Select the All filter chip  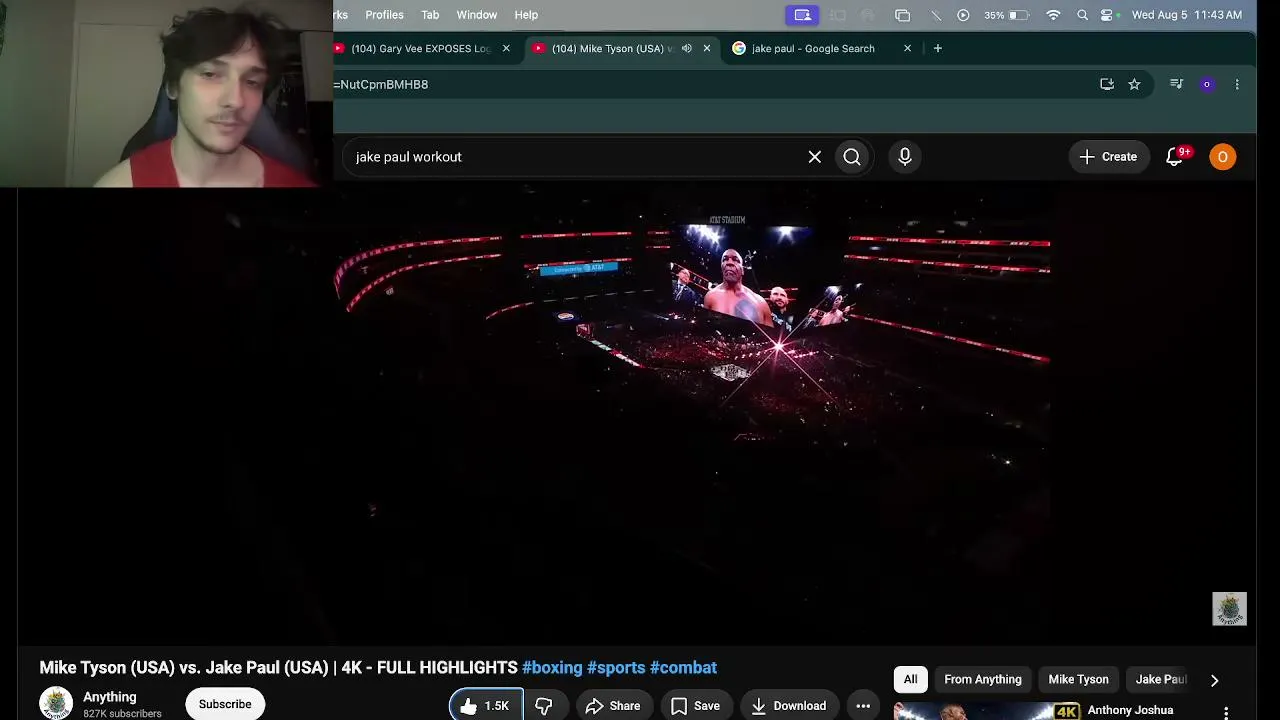point(911,680)
